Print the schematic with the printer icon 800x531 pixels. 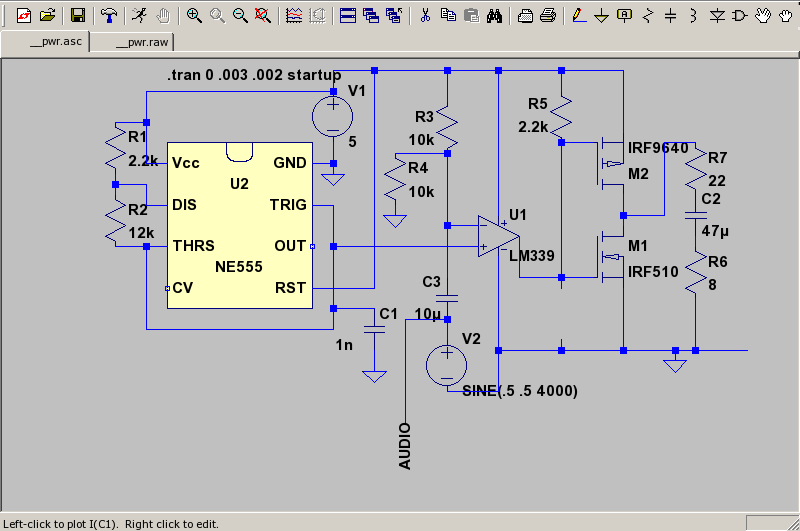[548, 16]
